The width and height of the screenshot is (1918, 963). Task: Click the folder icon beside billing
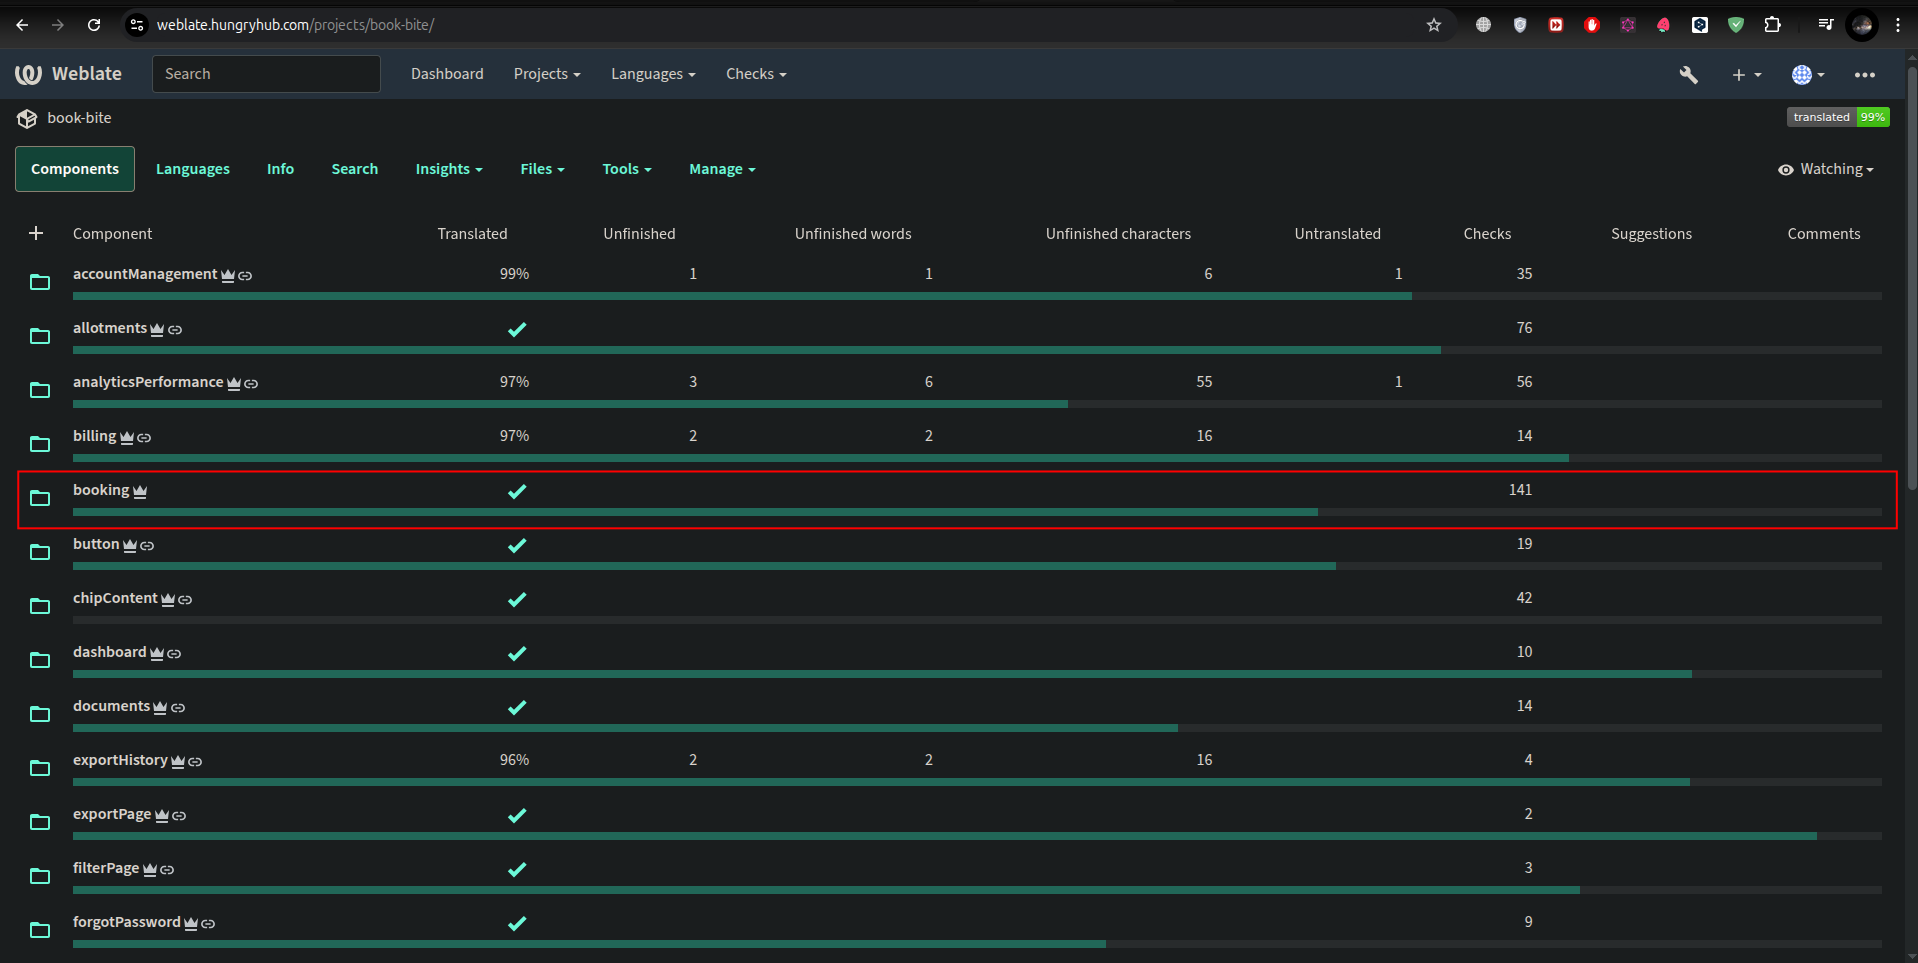click(40, 444)
